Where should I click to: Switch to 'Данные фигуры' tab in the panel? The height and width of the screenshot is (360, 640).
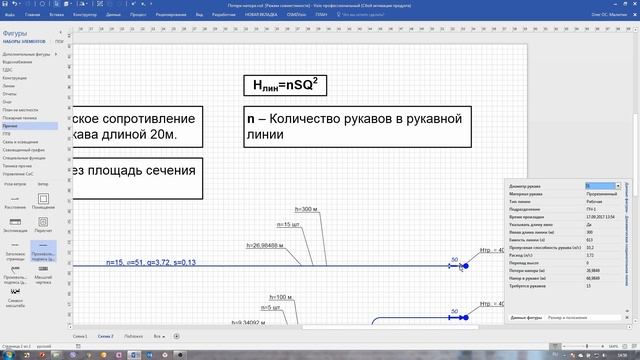[x=526, y=318]
